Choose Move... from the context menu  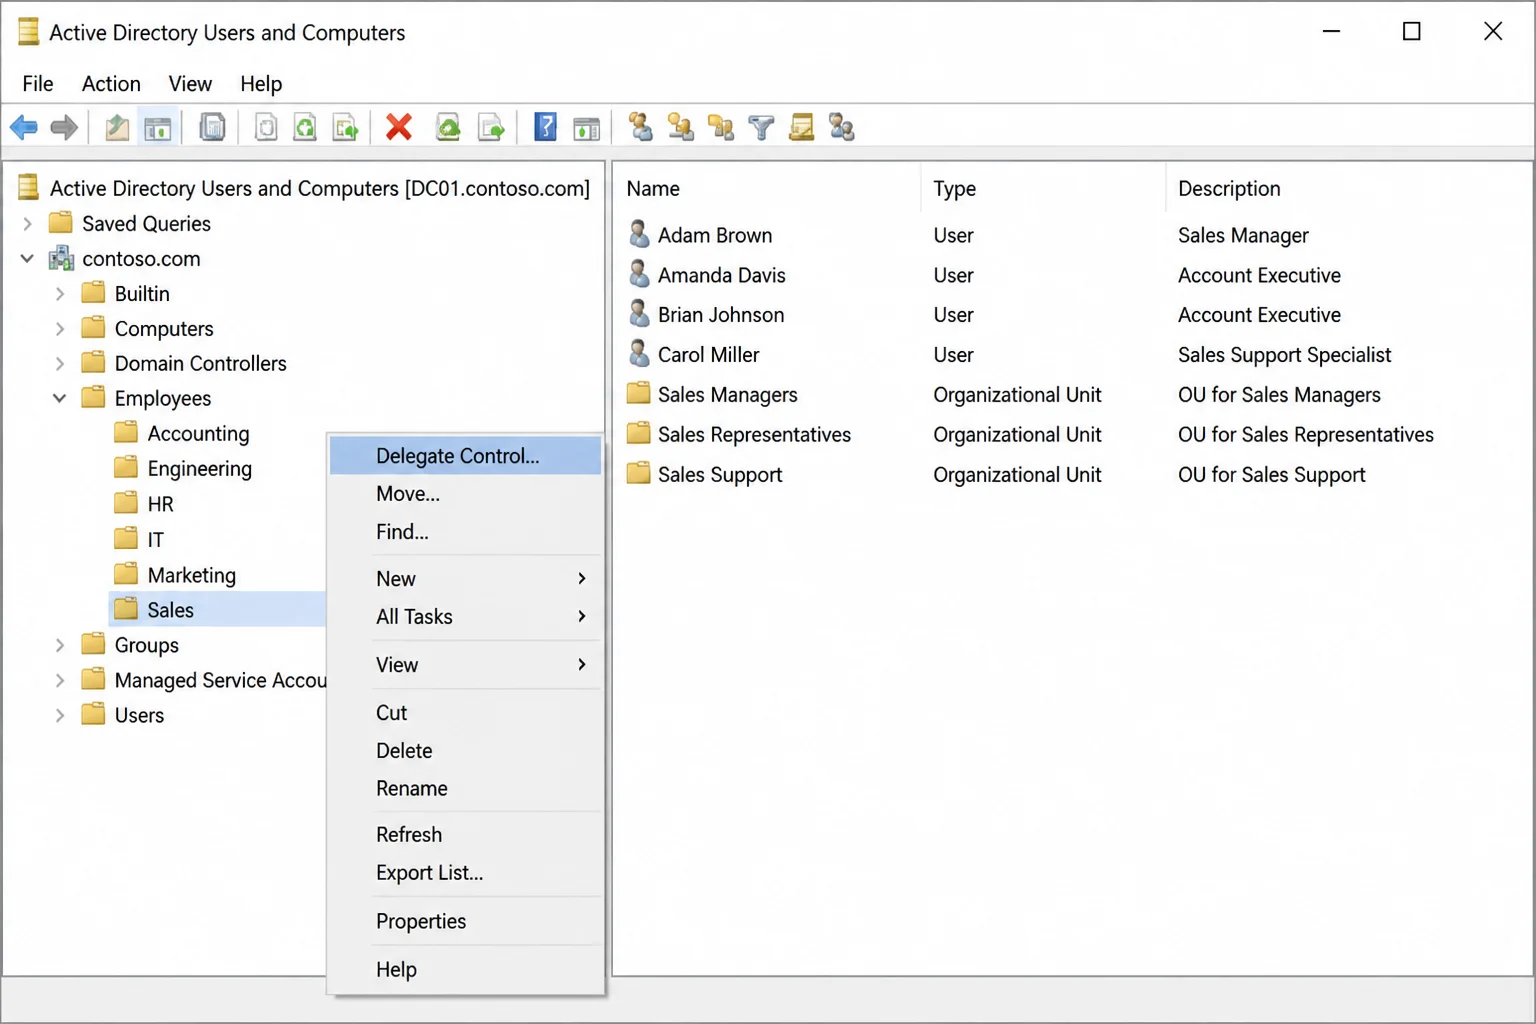click(466, 493)
